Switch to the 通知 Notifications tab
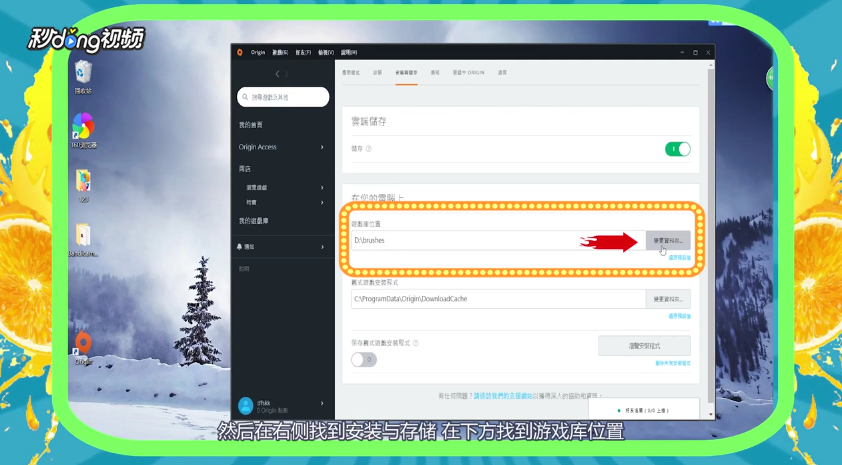 point(435,72)
